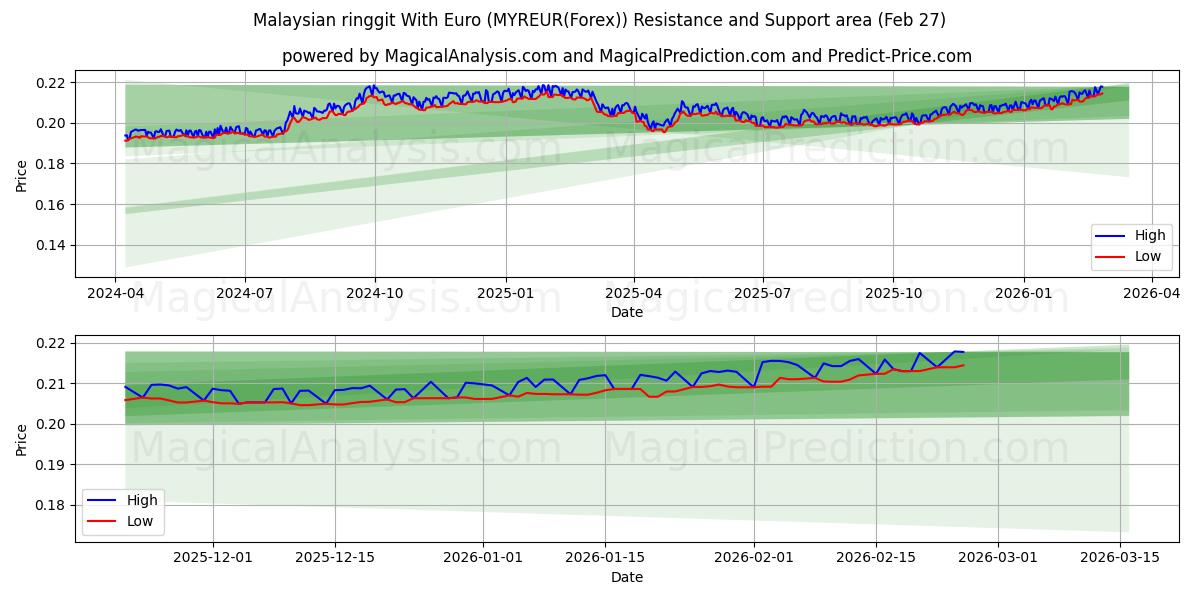Click the lower chart 'Date' axis label

click(x=627, y=577)
